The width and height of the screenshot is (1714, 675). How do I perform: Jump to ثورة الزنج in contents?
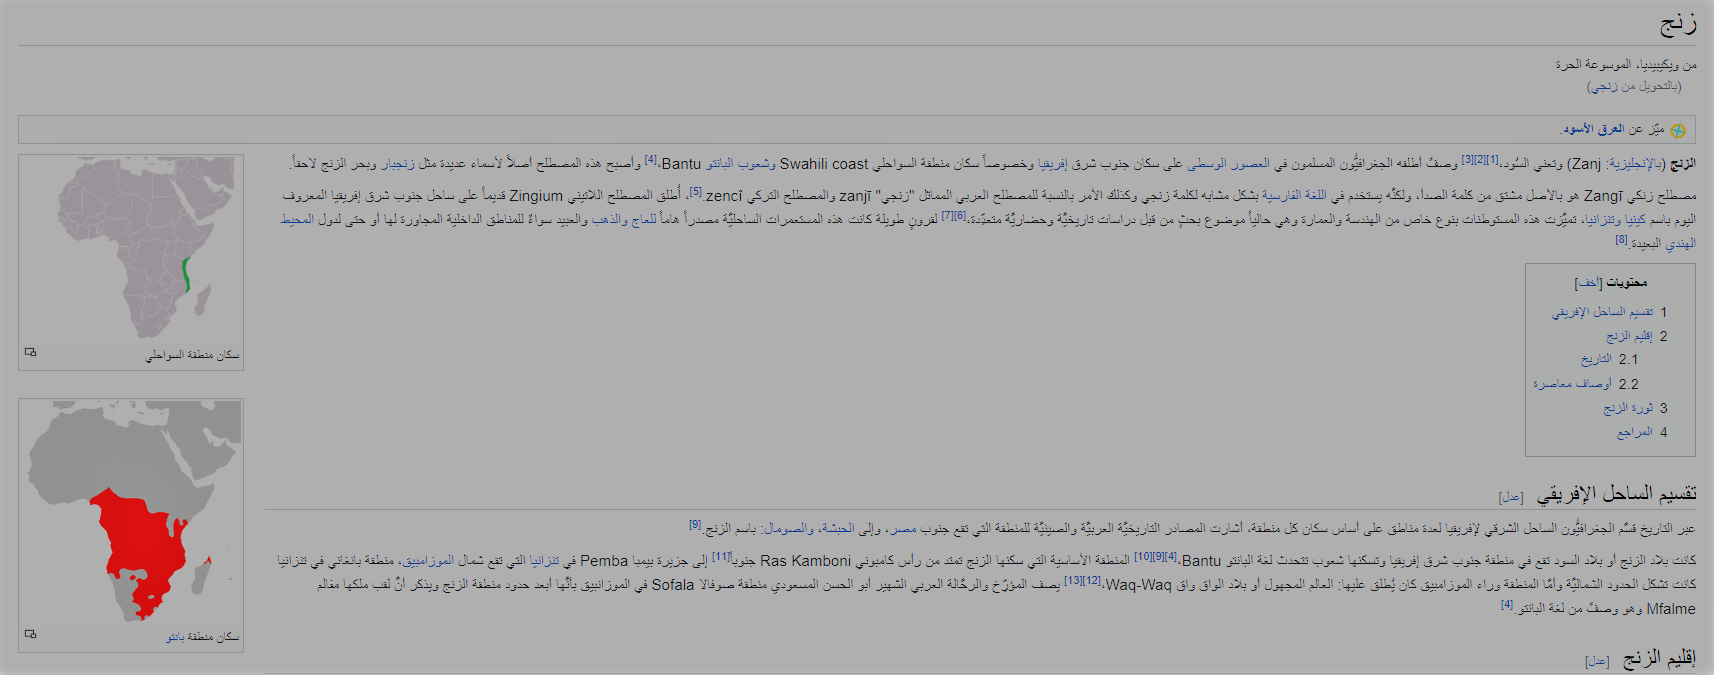1628,408
